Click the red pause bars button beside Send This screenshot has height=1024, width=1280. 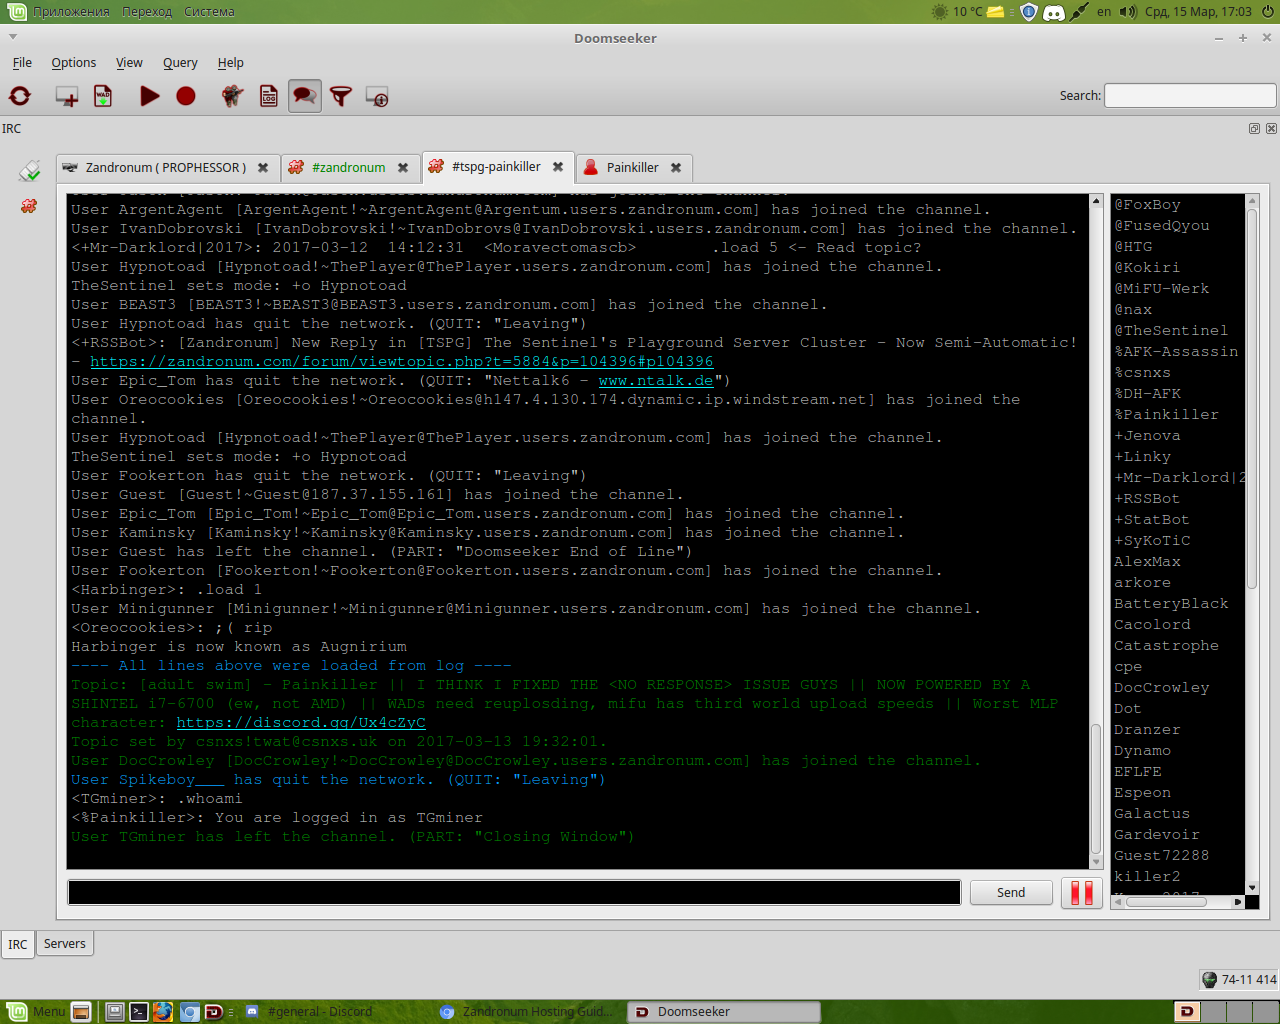coord(1082,893)
